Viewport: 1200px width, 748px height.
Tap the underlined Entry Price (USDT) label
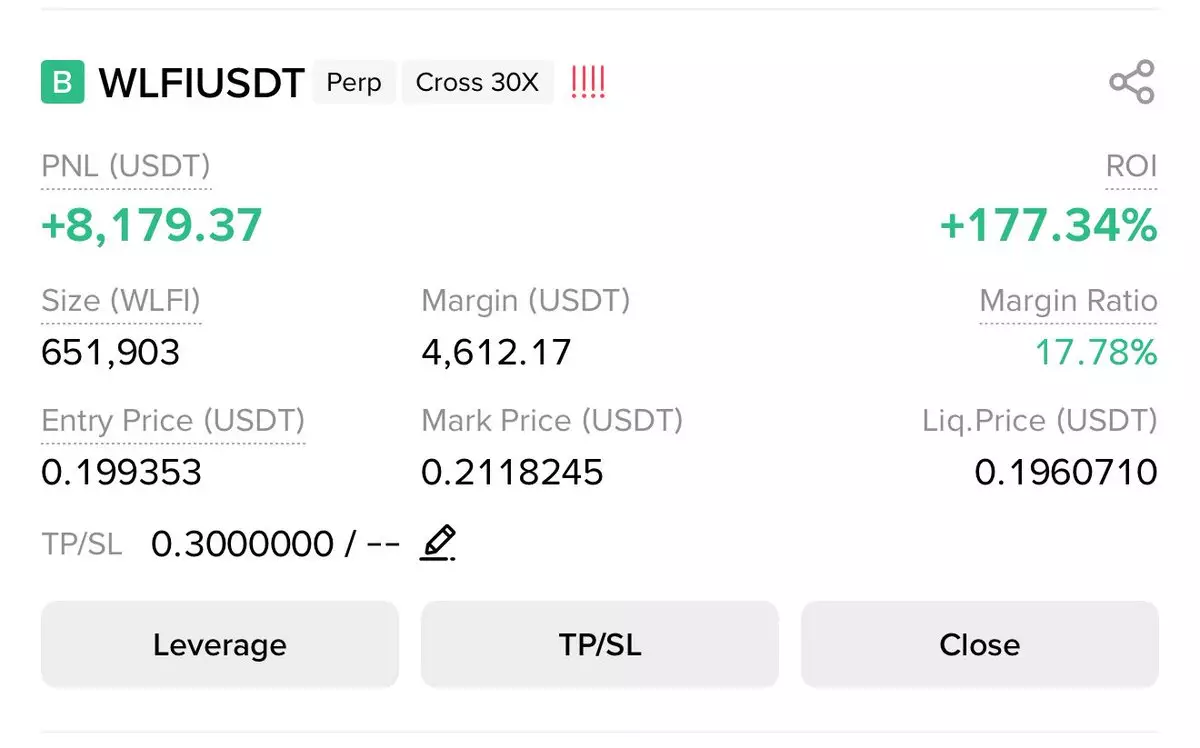(173, 421)
